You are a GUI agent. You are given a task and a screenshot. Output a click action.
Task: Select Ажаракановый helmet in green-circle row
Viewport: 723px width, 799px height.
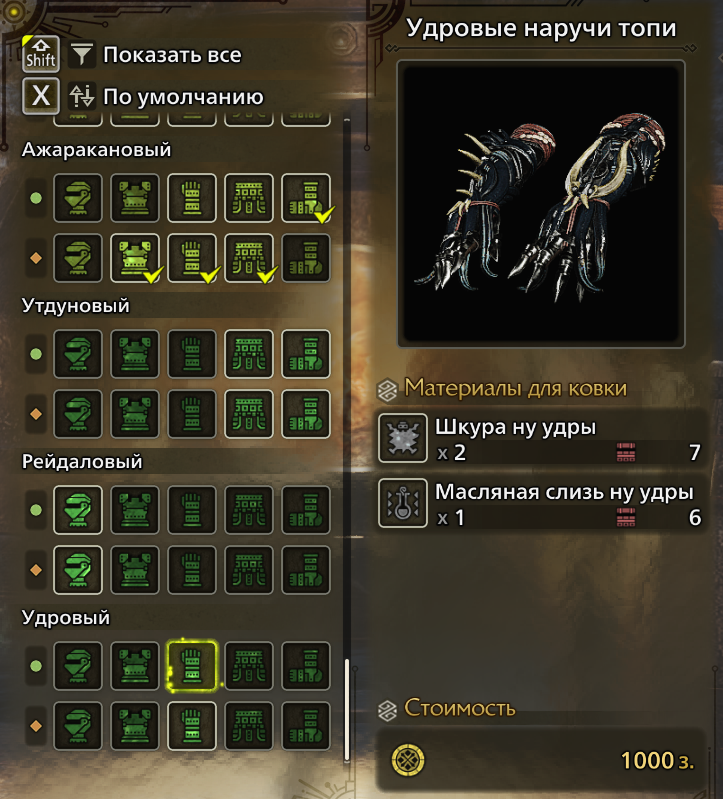coord(78,198)
